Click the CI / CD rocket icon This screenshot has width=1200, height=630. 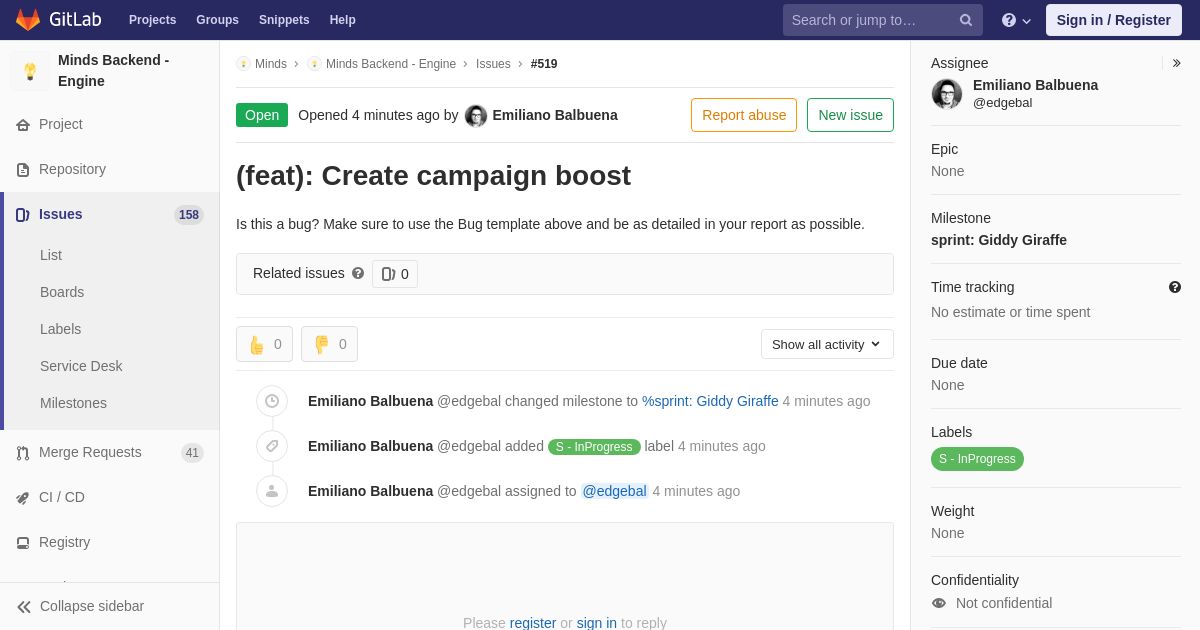coord(23,498)
